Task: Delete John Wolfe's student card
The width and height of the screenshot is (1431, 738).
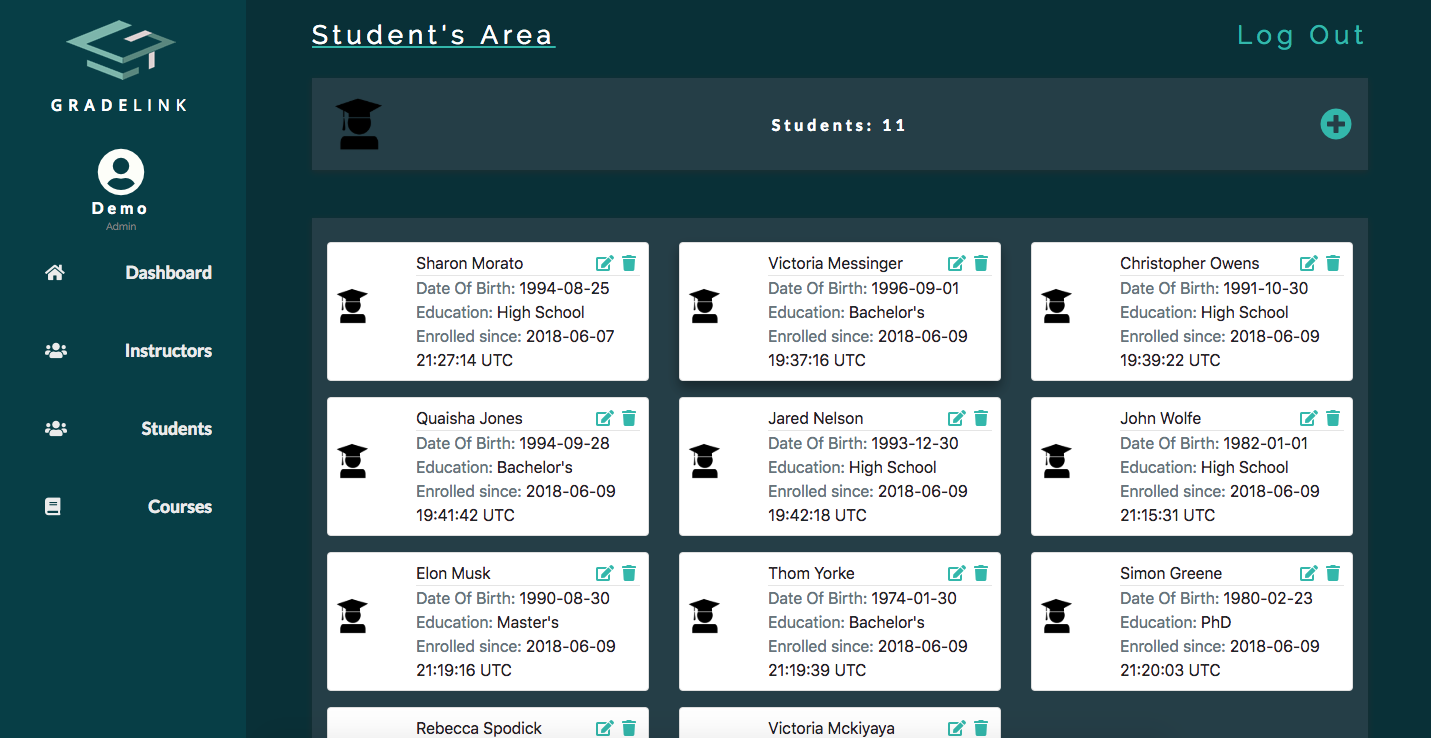Action: point(1333,418)
